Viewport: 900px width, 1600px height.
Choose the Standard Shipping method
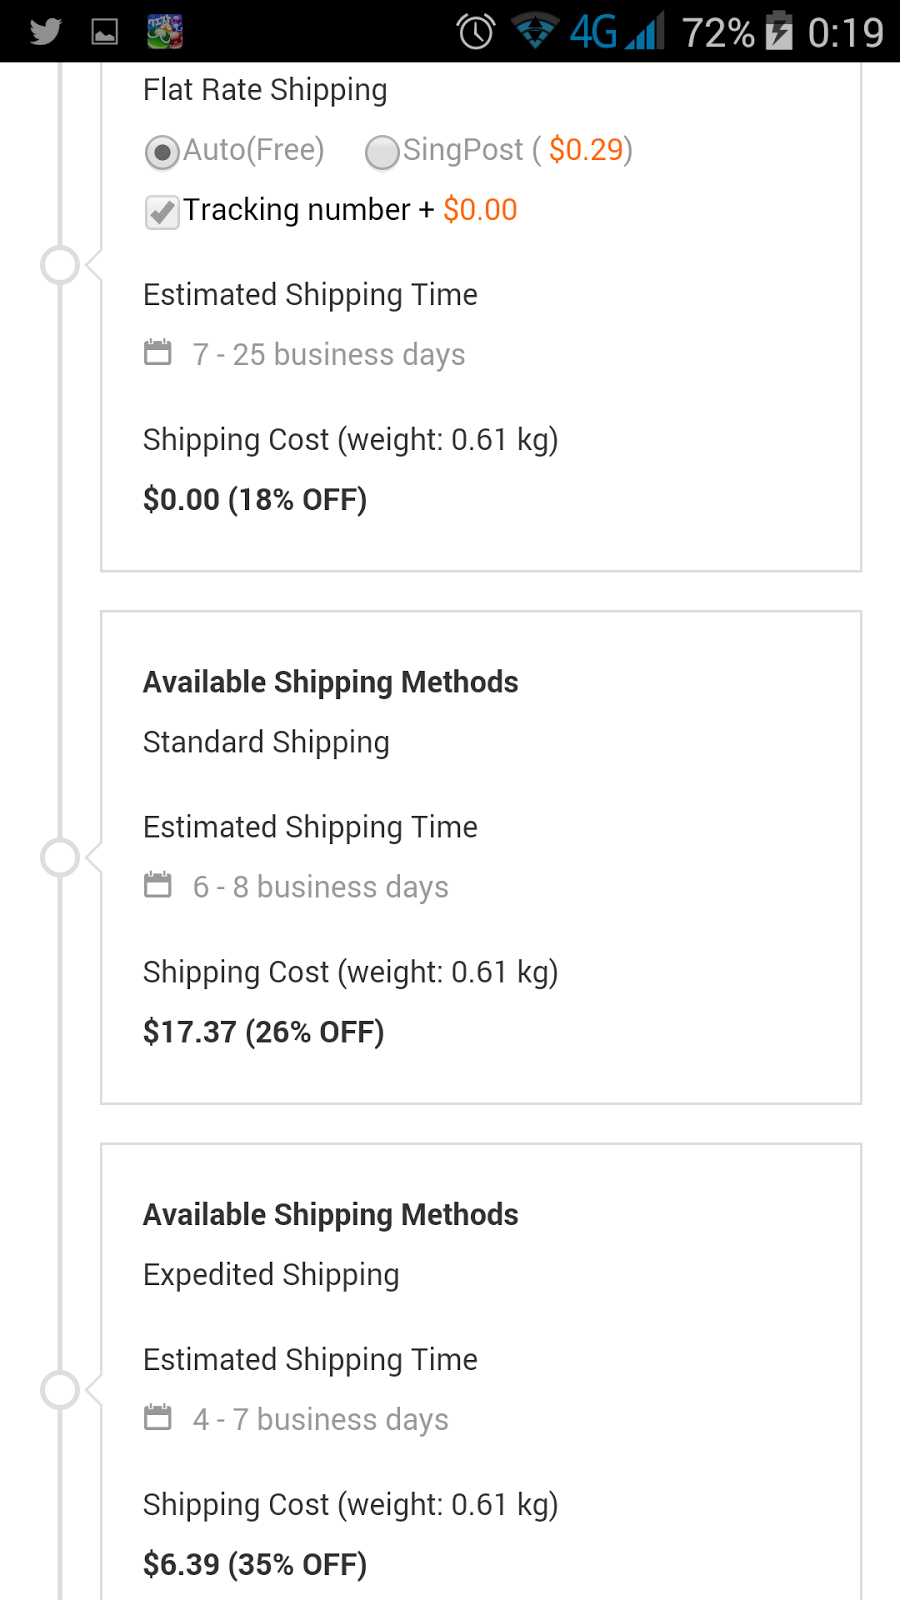point(266,742)
